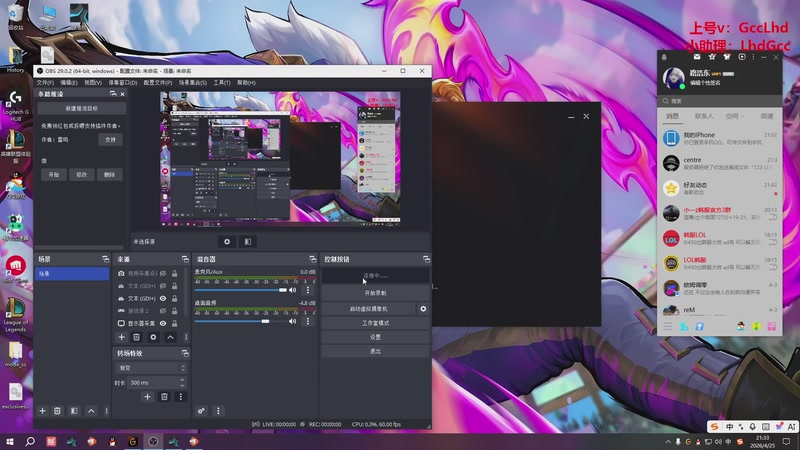This screenshot has height=450, width=800.
Task: Open OBS 设置 button in controls
Action: coord(376,337)
